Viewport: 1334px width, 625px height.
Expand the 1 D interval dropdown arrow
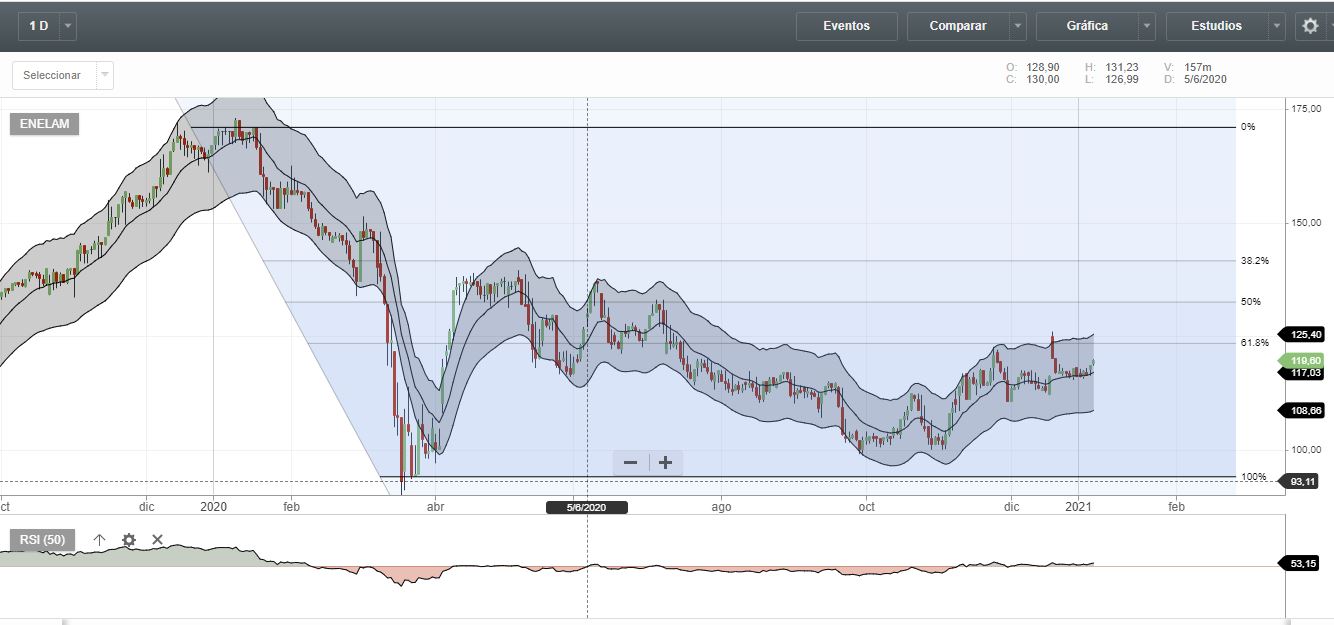(x=67, y=26)
